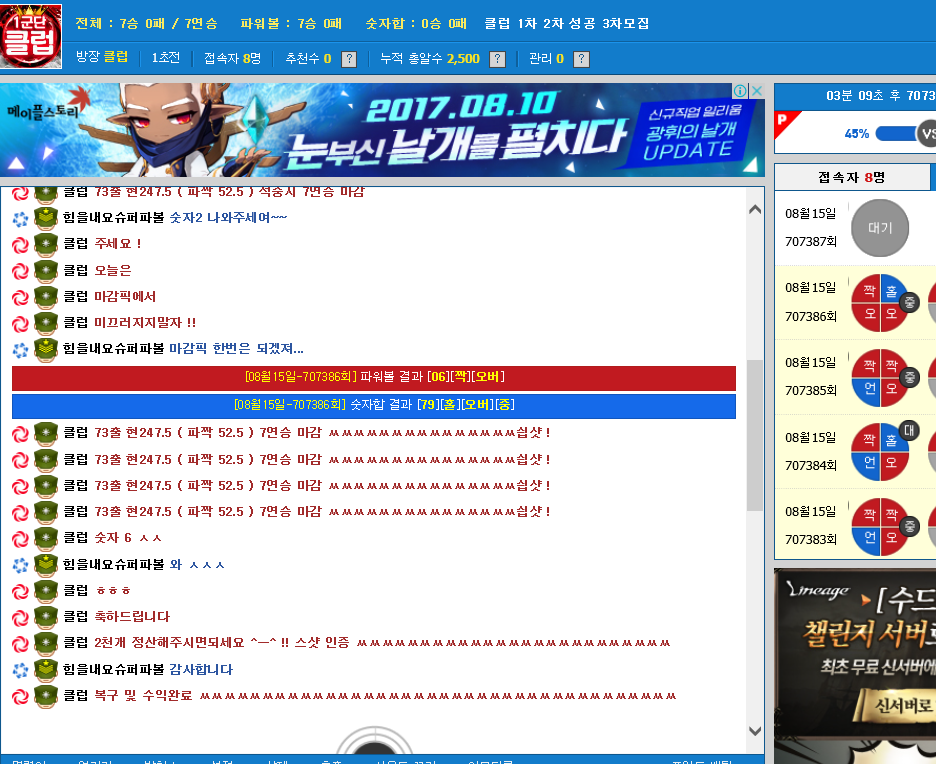This screenshot has height=764, width=936.
Task: Open the help icon beside 추천수 0
Action: coord(349,59)
